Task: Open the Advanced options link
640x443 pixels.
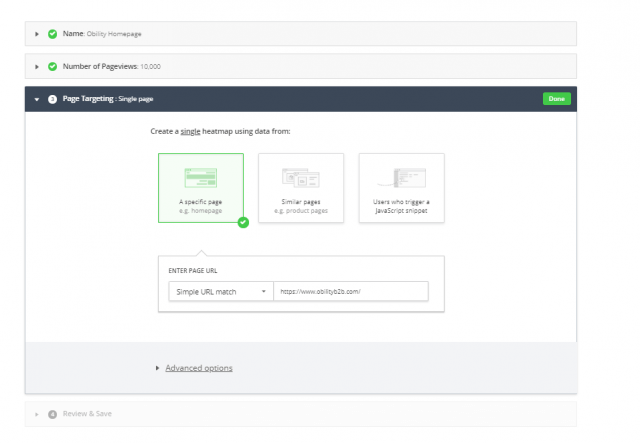Action: pyautogui.click(x=198, y=368)
